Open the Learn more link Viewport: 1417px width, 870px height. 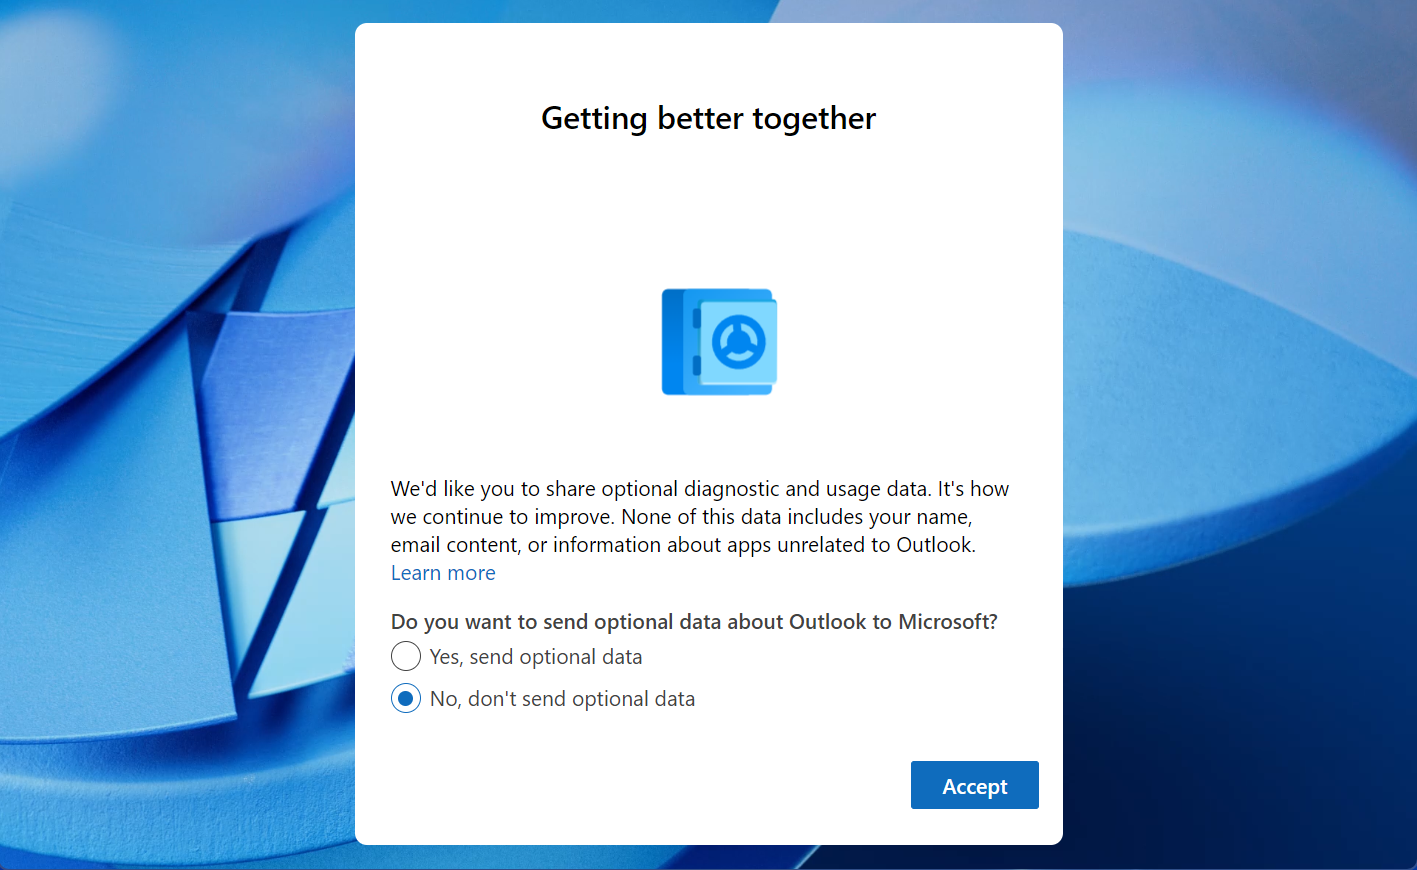pos(443,573)
